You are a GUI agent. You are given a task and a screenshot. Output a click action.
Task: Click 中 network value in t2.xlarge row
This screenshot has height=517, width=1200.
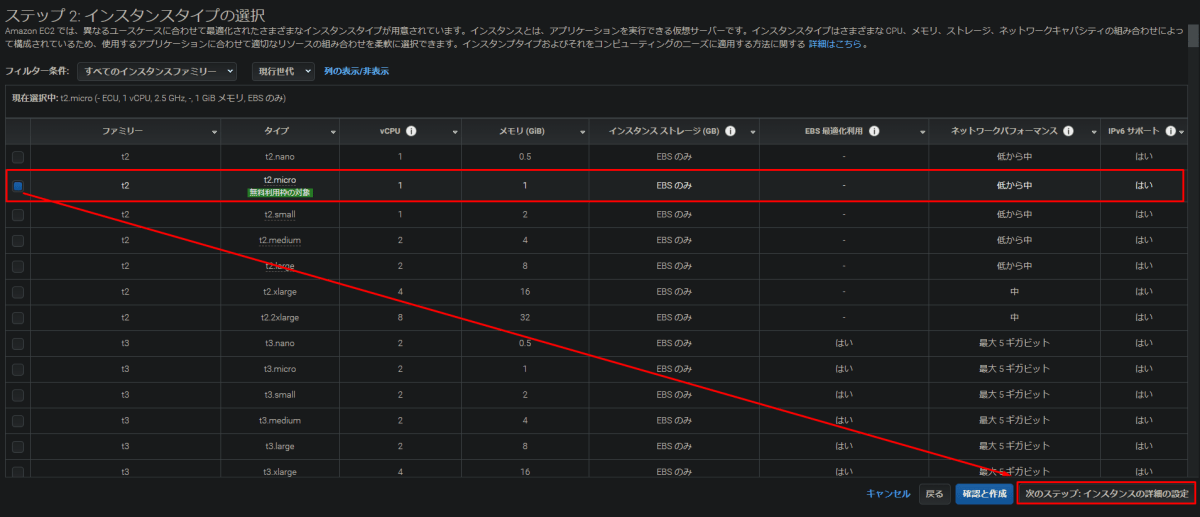pos(1014,292)
